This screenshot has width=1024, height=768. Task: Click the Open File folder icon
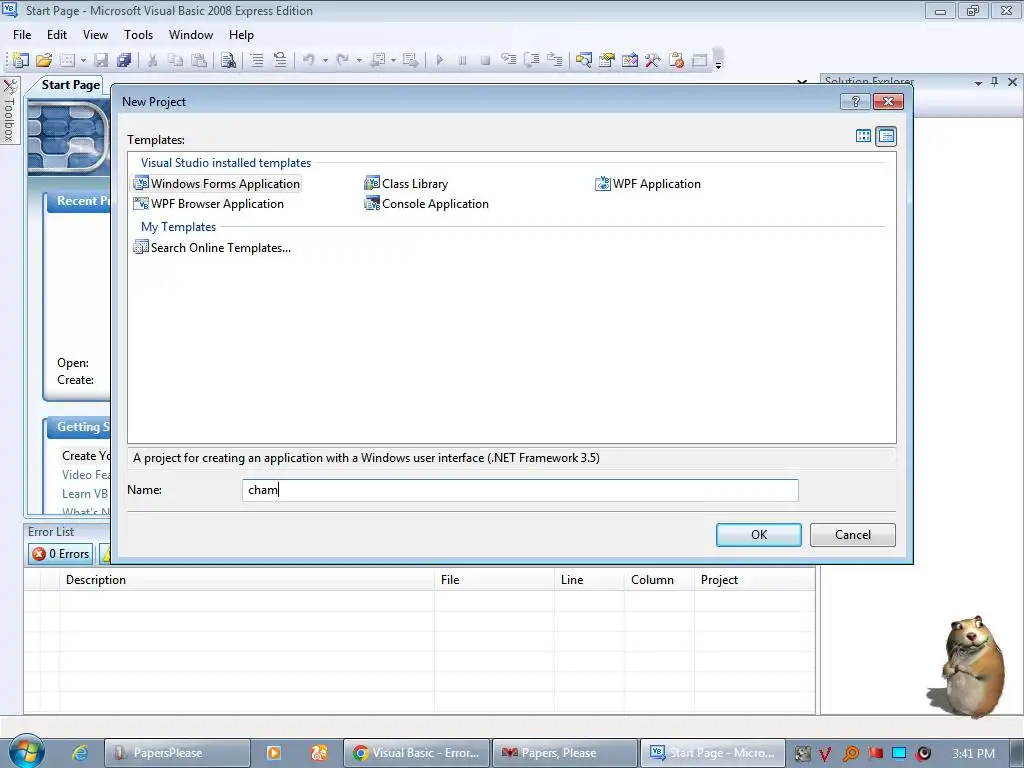[44, 60]
